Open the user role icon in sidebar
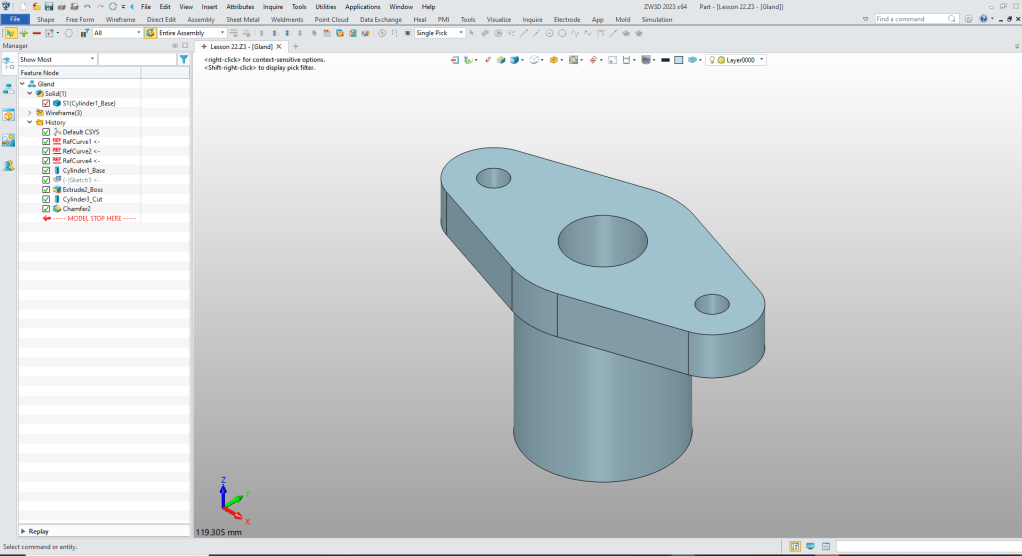Screen dimensions: 1022x556 click(x=8, y=166)
